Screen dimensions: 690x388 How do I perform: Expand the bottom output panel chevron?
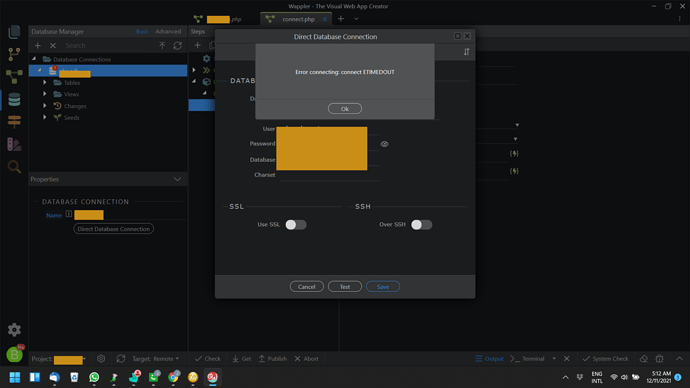pyautogui.click(x=679, y=359)
